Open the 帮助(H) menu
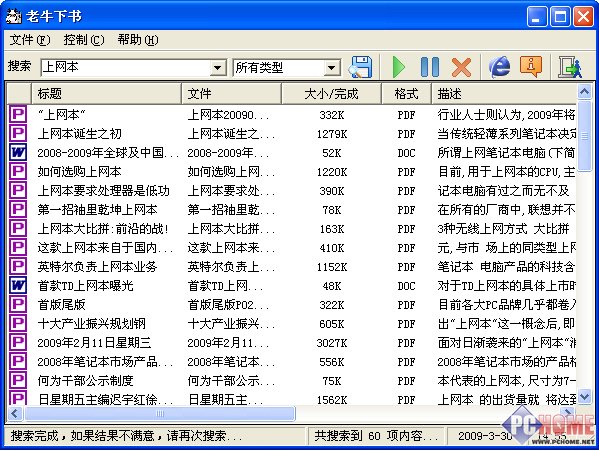Image resolution: width=599 pixels, height=451 pixels. pos(138,40)
